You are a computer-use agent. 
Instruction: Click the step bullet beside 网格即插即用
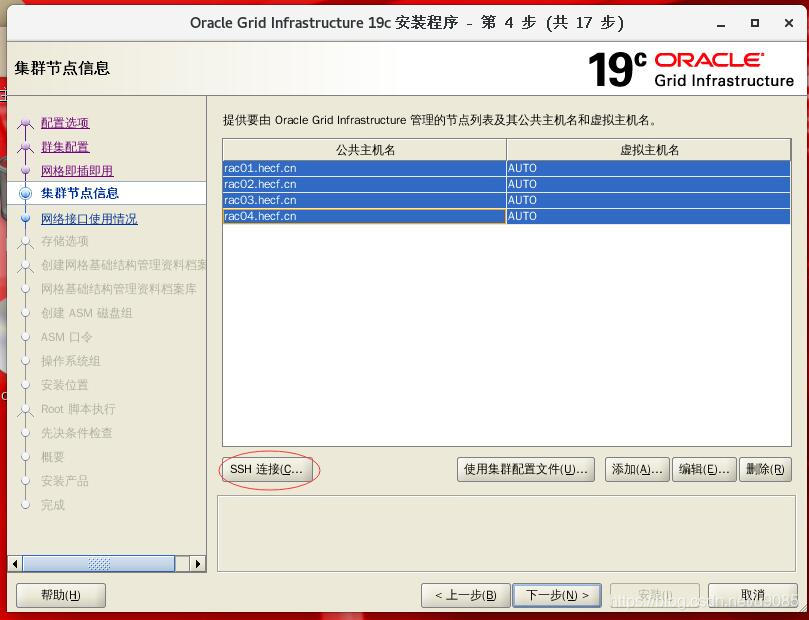pos(25,171)
